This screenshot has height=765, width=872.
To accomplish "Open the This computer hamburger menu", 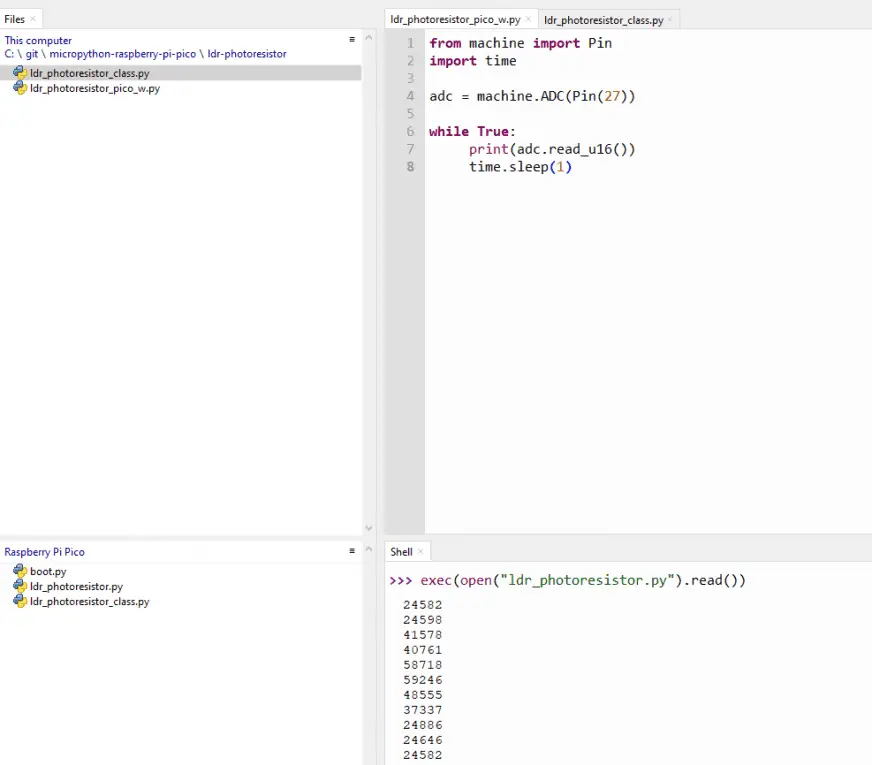I will [352, 39].
